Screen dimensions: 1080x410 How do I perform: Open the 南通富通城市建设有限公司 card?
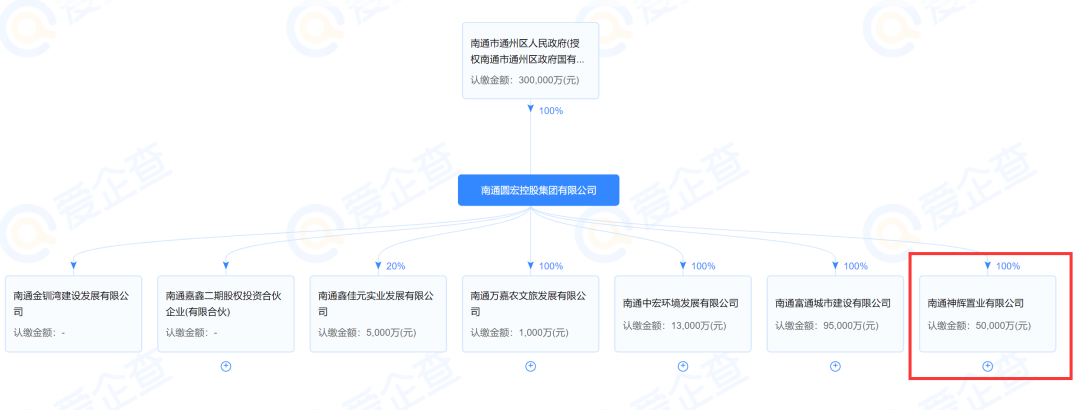[835, 314]
